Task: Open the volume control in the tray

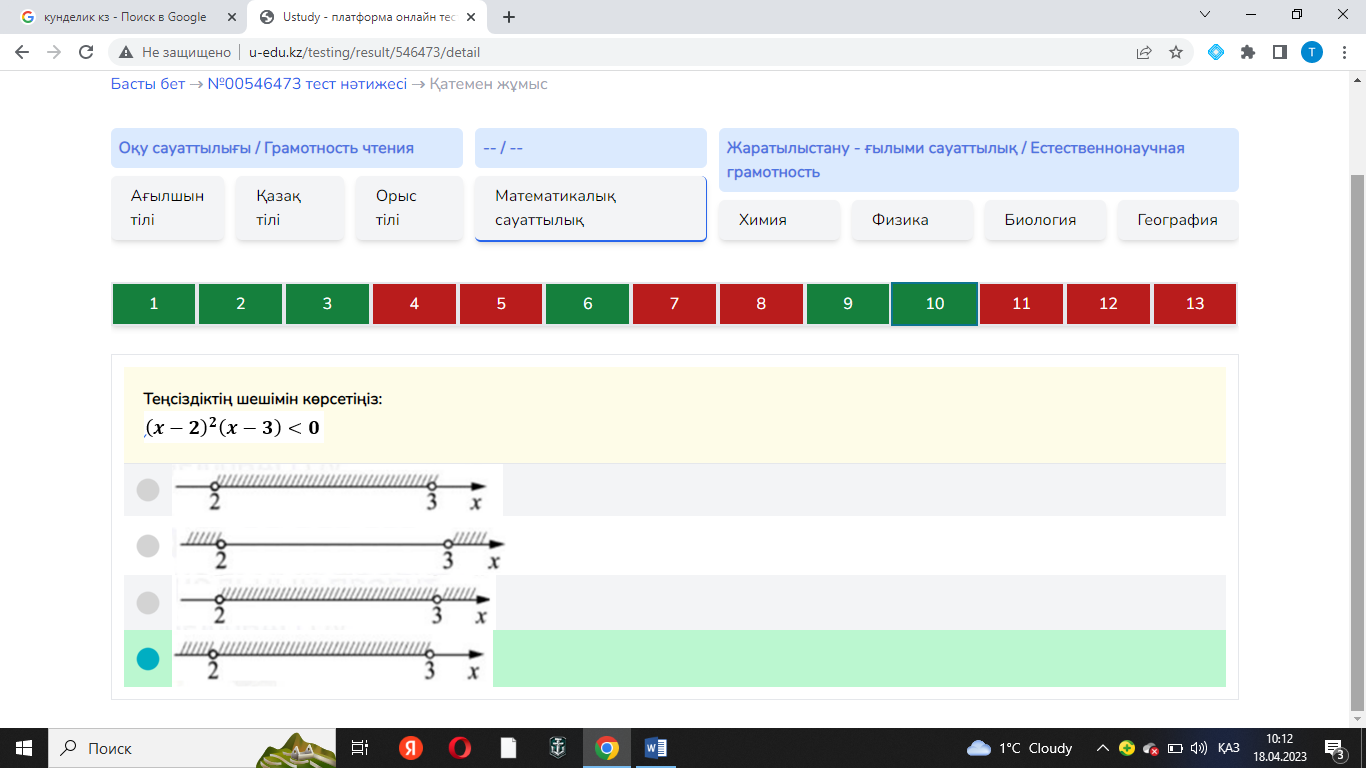Action: (x=1199, y=748)
